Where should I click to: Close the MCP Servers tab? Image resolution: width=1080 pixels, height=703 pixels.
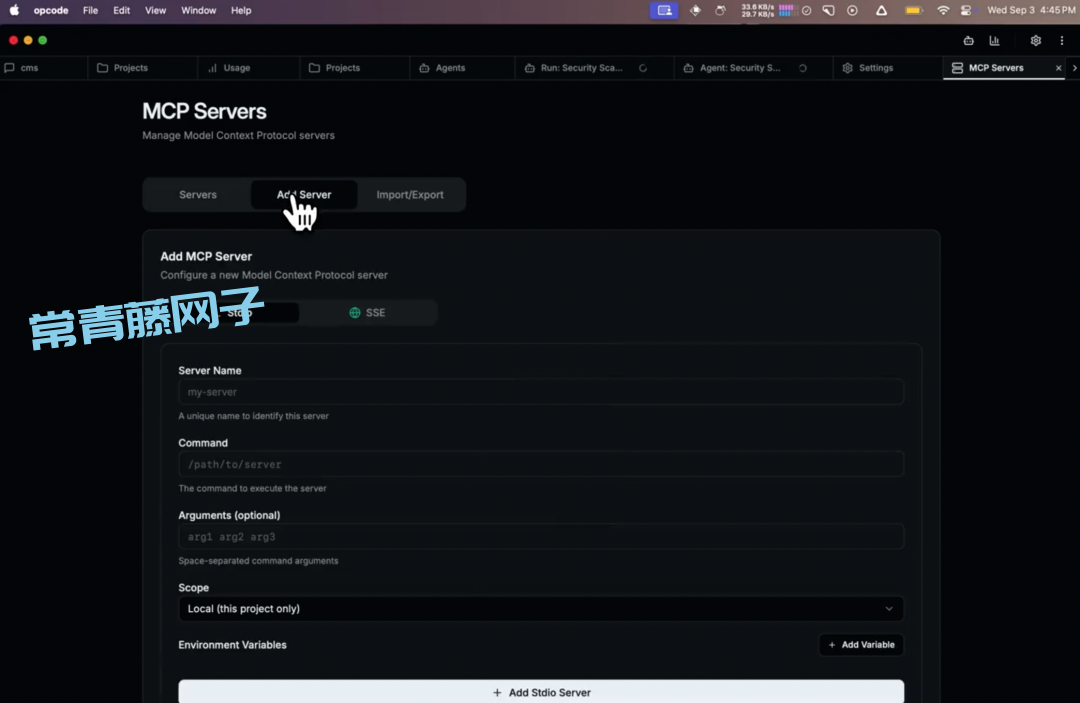pos(1058,68)
